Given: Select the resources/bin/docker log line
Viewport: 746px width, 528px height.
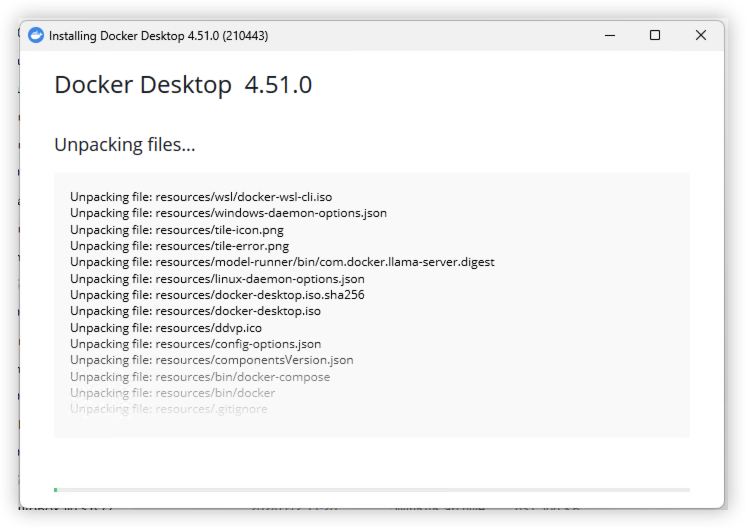Looking at the screenshot, I should [x=173, y=393].
